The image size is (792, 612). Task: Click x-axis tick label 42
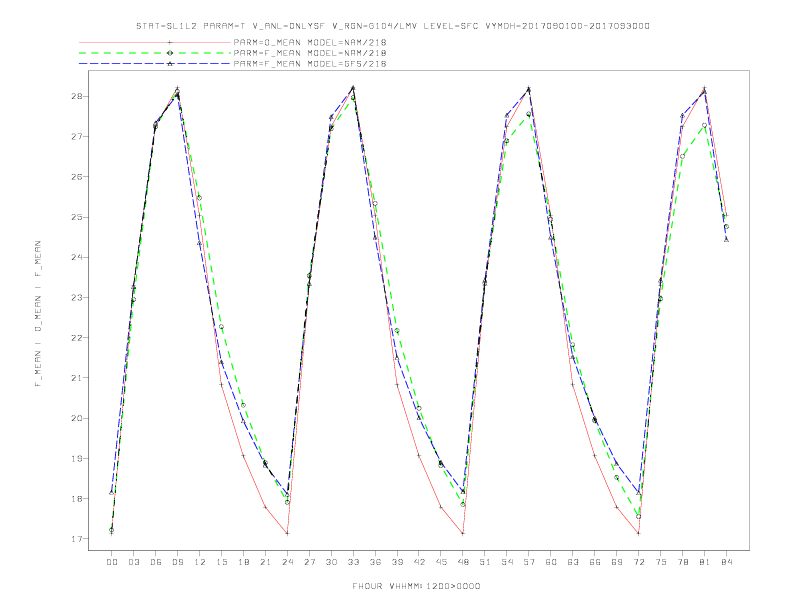(419, 562)
